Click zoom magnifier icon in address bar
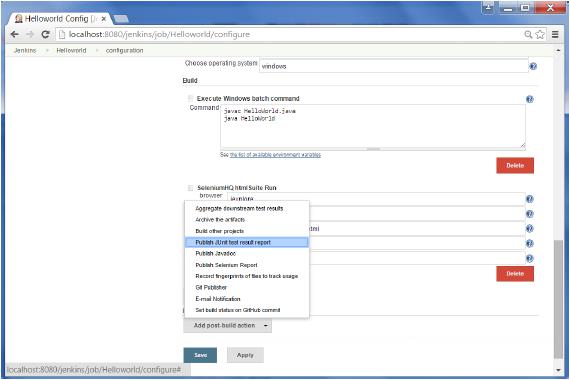Screen dimensions: 570x380 (528, 35)
